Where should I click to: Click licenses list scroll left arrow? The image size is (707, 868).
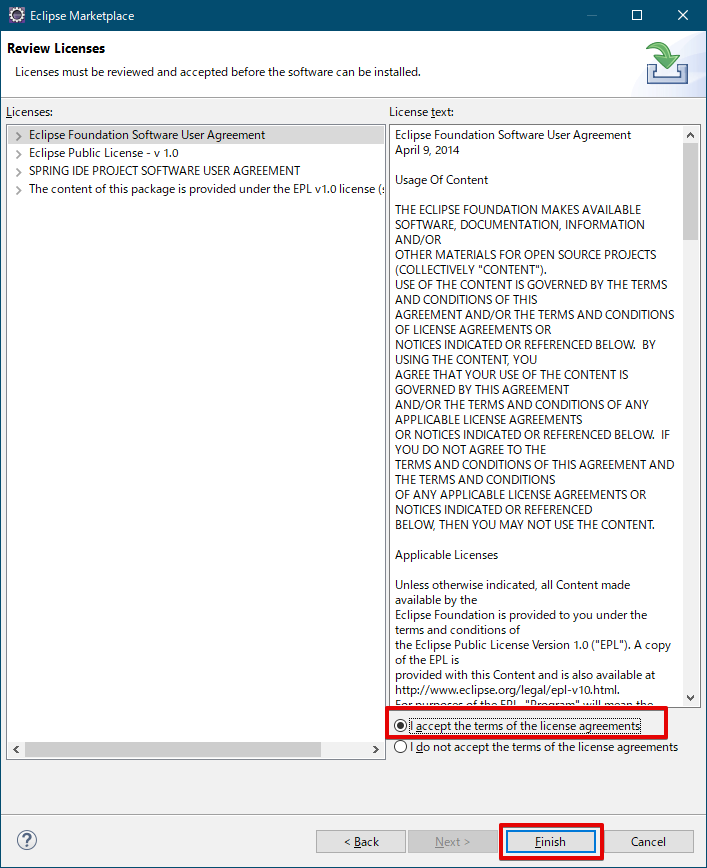pos(16,750)
